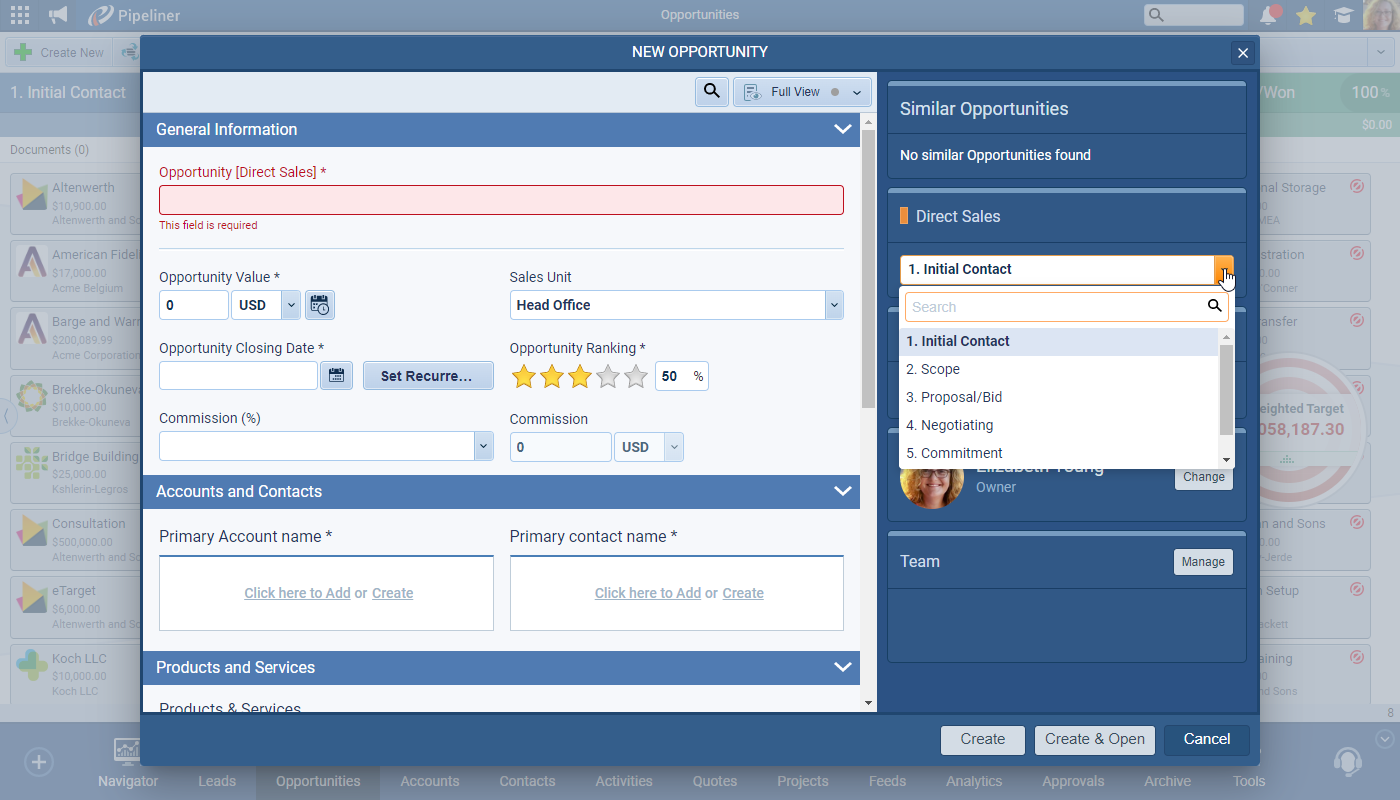Click the exchange rate date icon beside USD
Screen dimensions: 1400x800
(319, 306)
